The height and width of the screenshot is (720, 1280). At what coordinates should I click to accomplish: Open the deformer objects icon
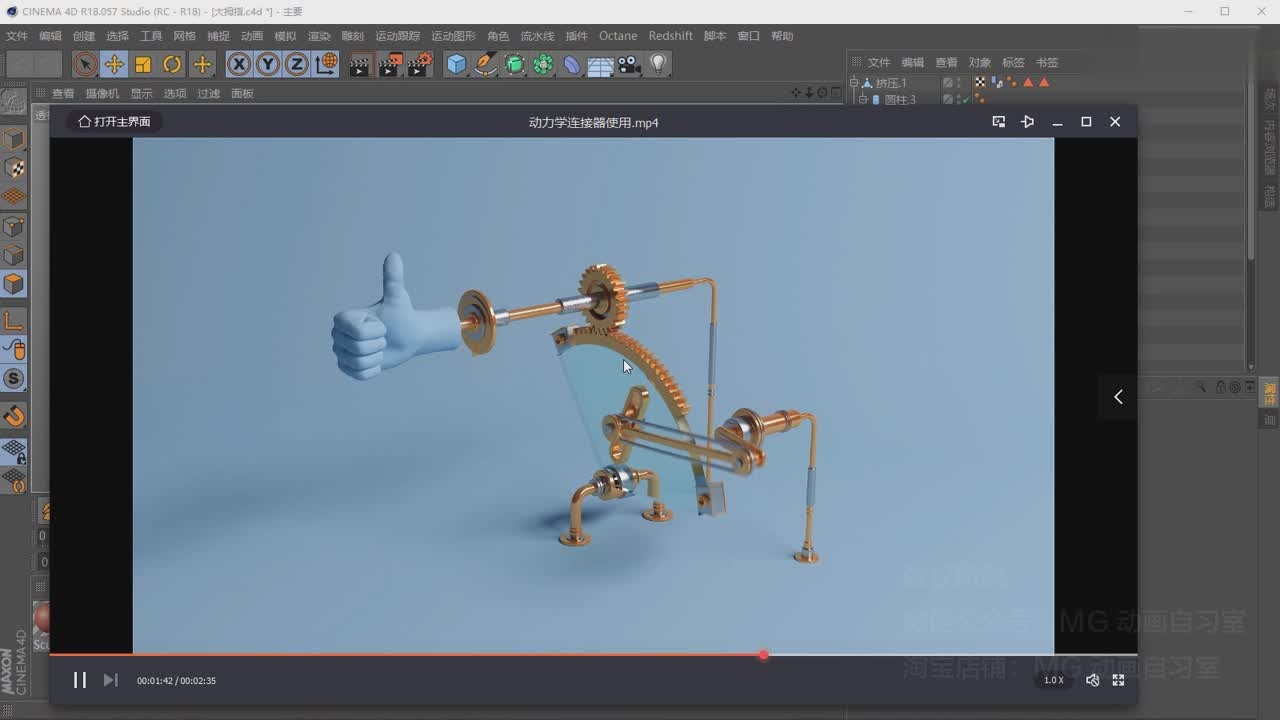(572, 65)
